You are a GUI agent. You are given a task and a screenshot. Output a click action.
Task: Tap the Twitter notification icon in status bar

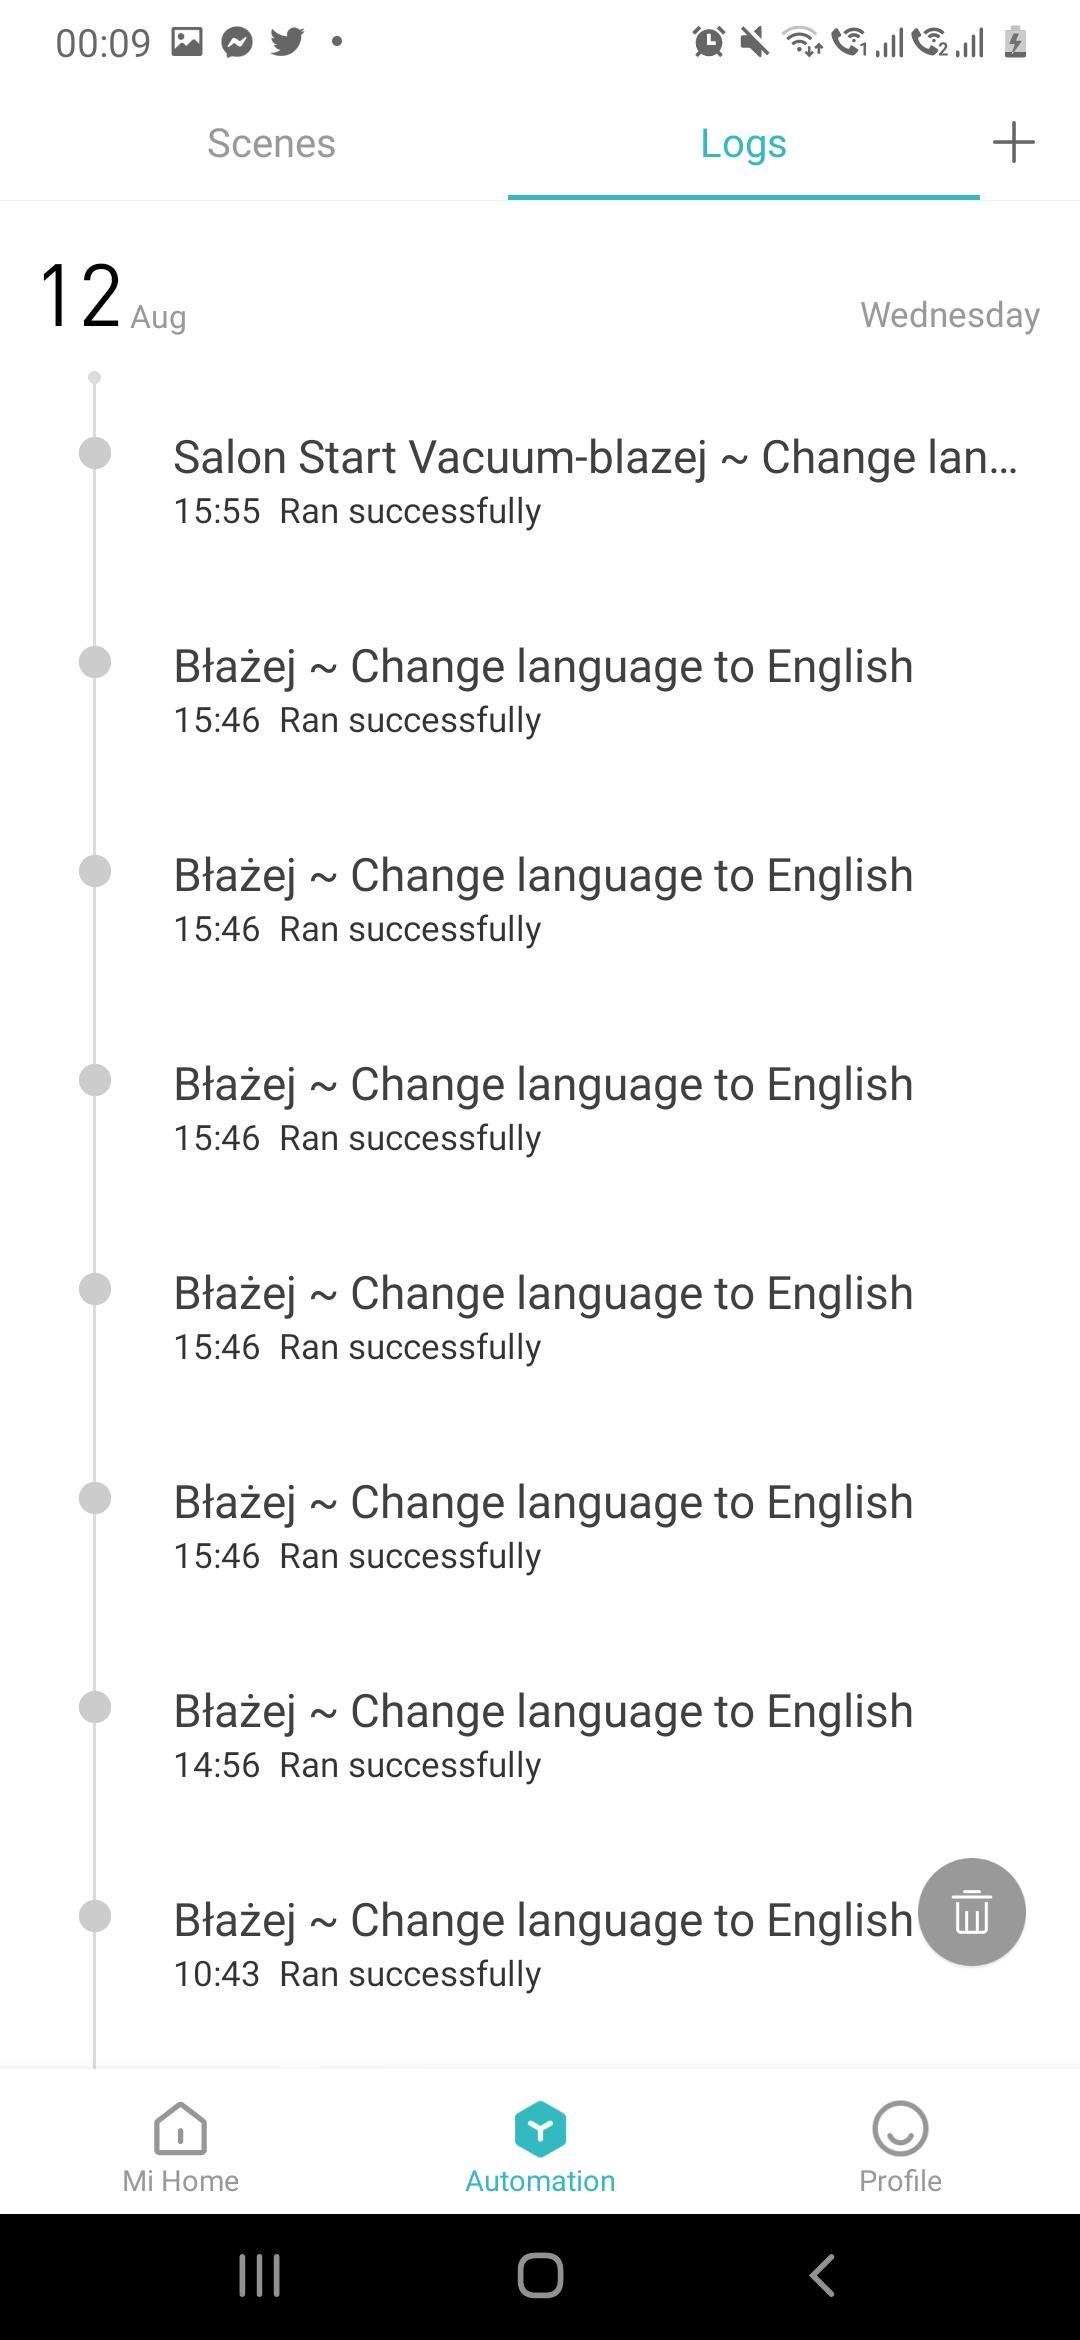point(287,42)
